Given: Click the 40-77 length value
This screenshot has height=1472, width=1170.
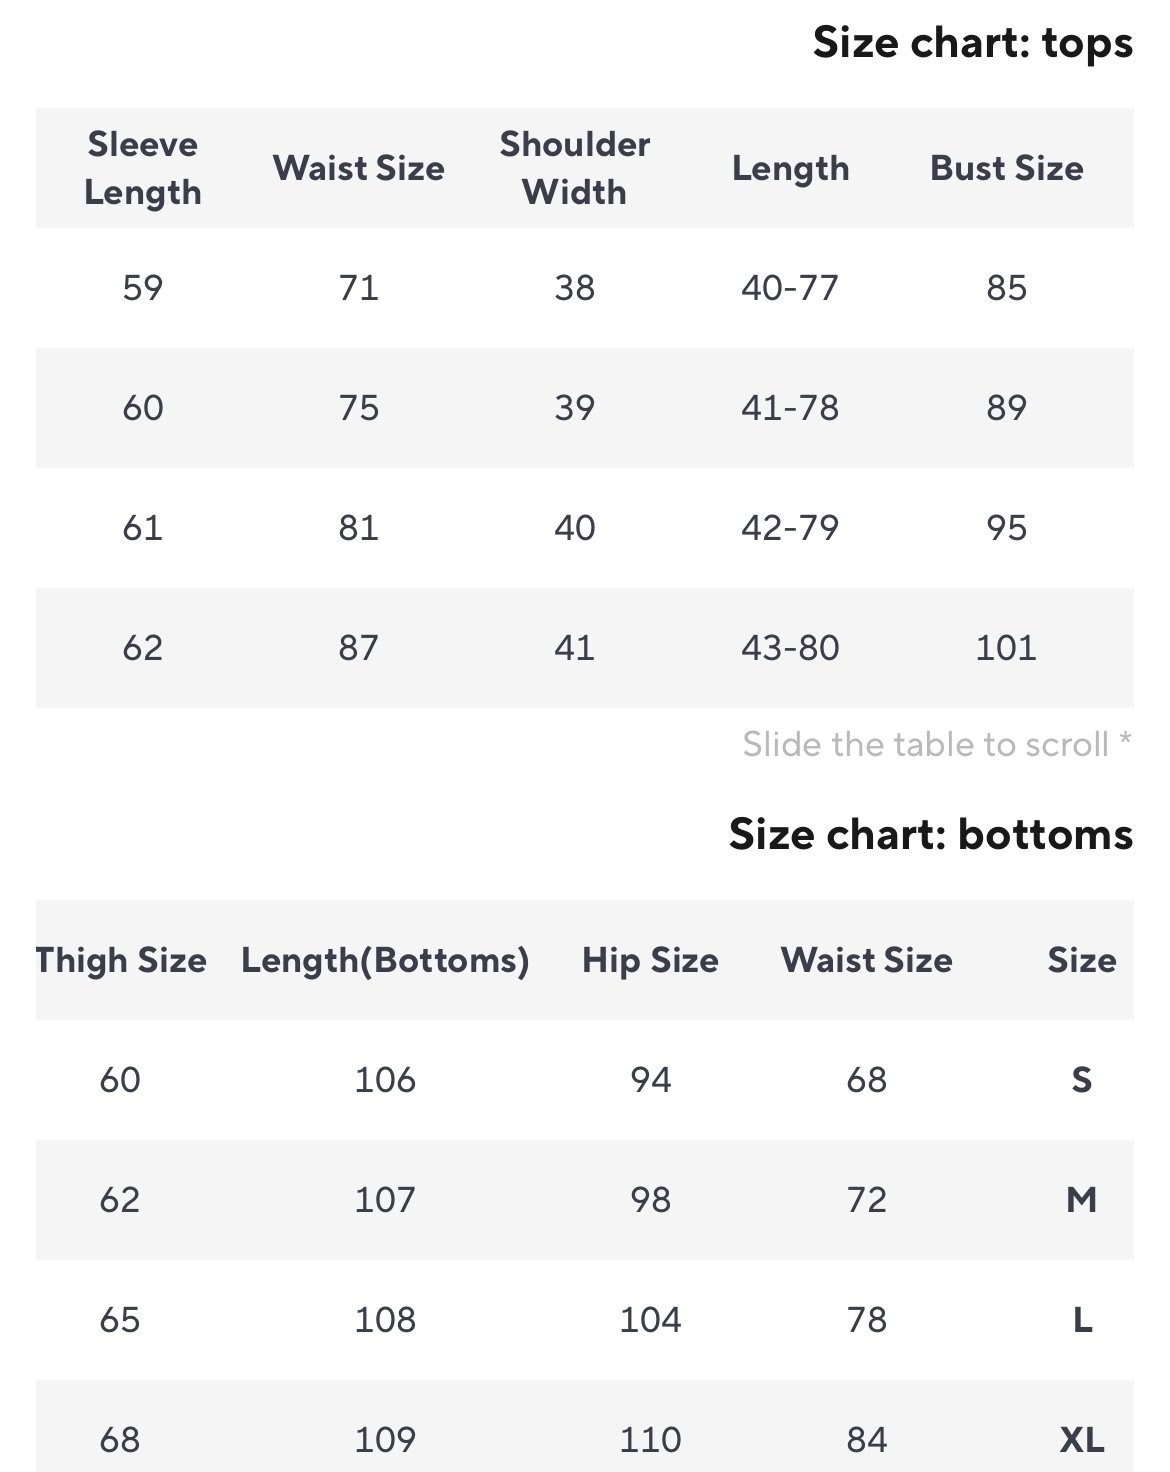Looking at the screenshot, I should (789, 288).
